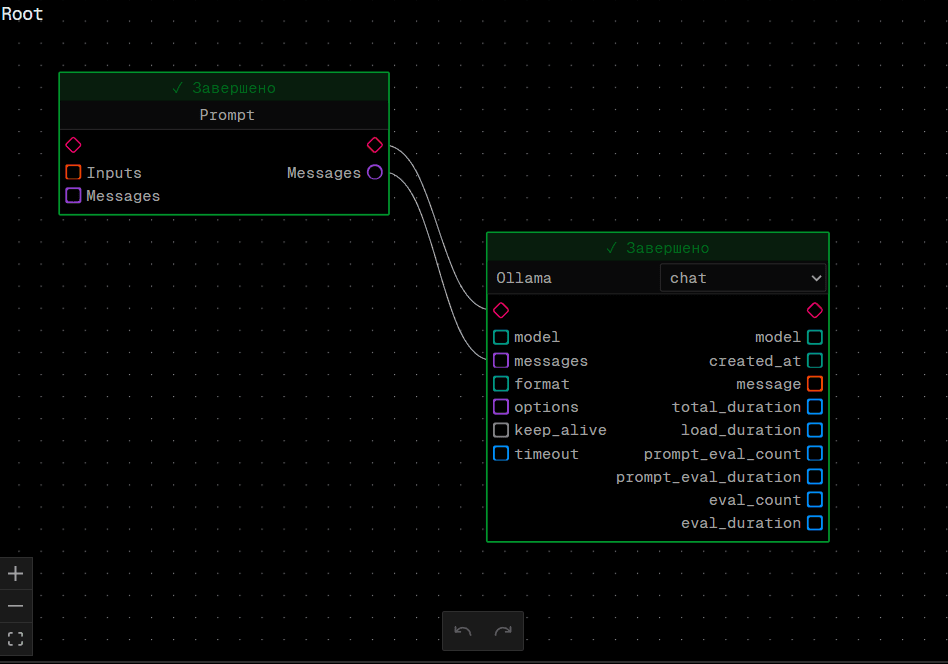Click the options input port square

pos(501,407)
